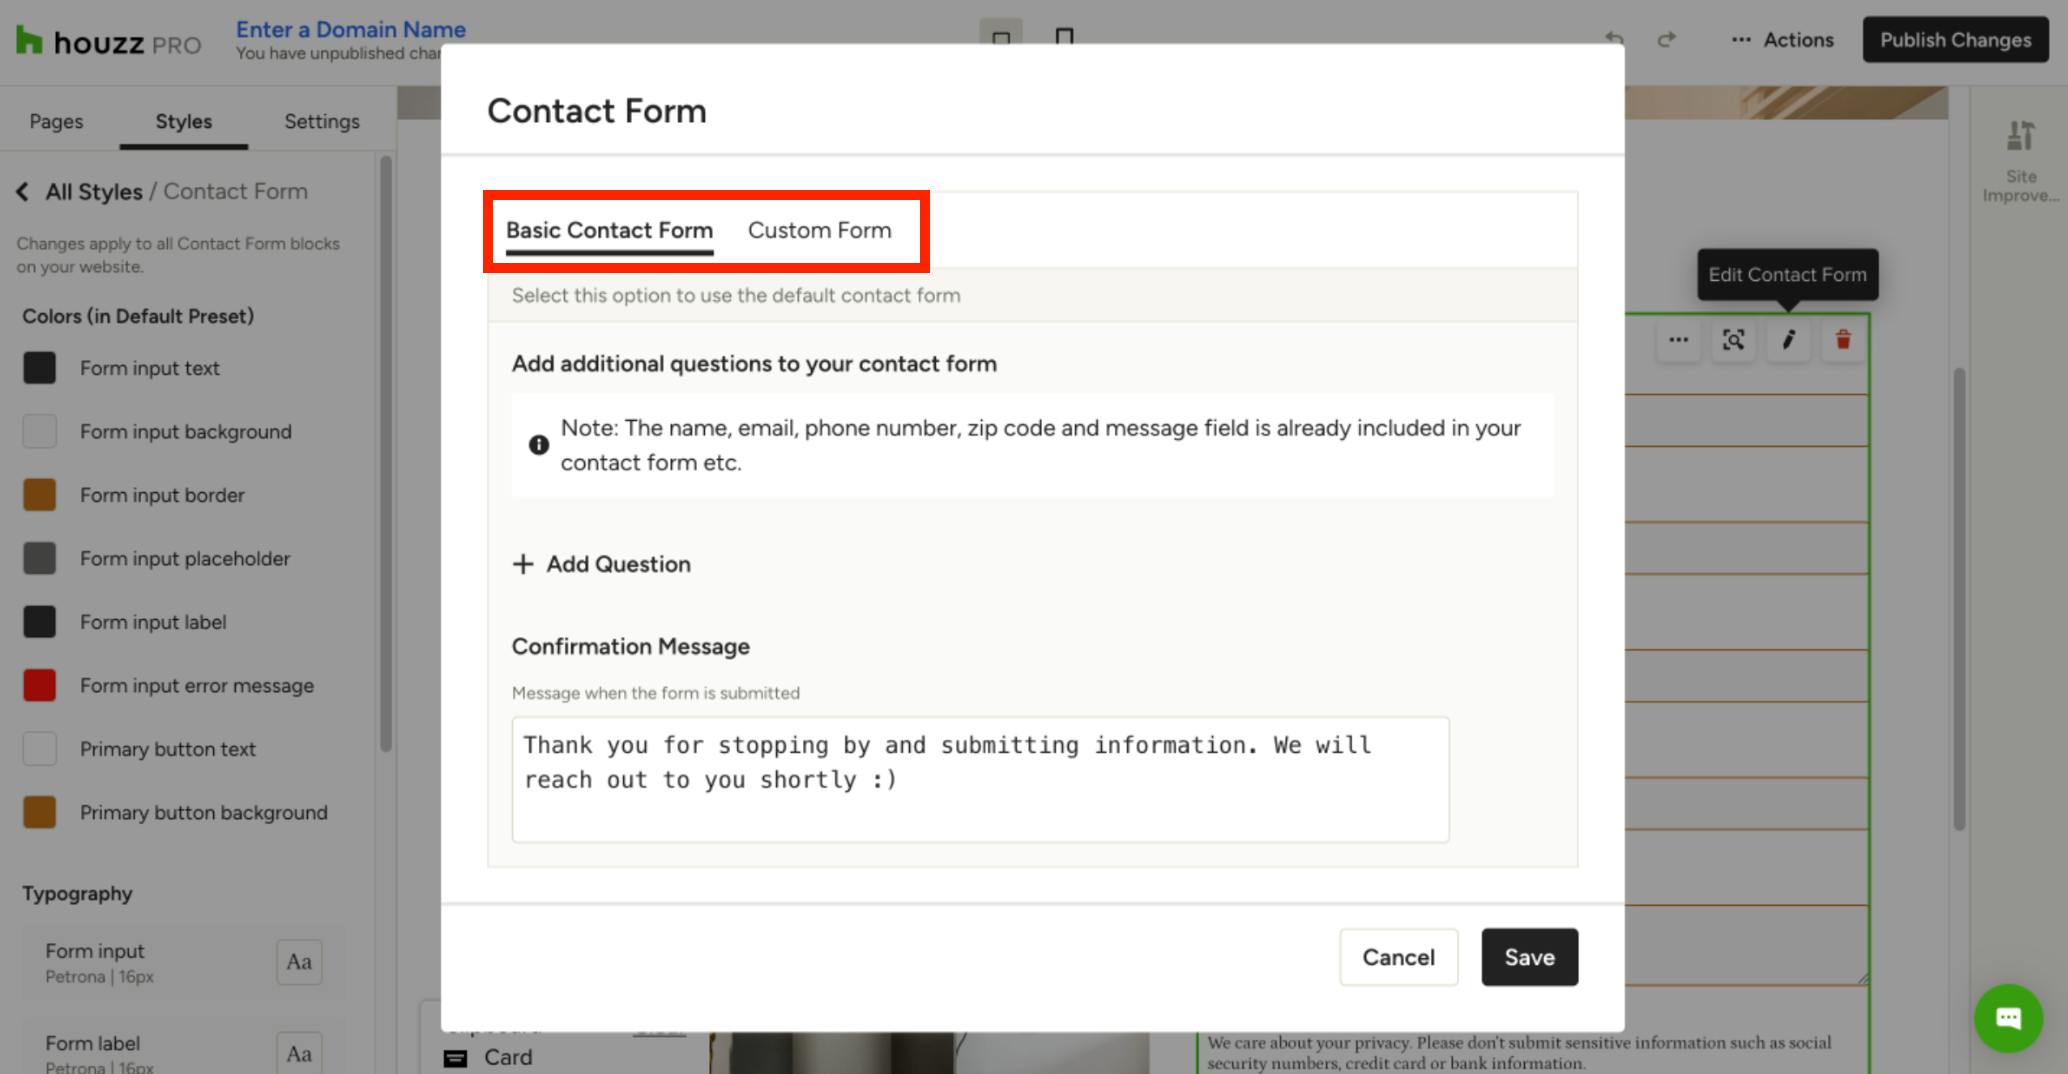This screenshot has width=2068, height=1074.
Task: Open Form input typography Aa selector
Action: [x=299, y=962]
